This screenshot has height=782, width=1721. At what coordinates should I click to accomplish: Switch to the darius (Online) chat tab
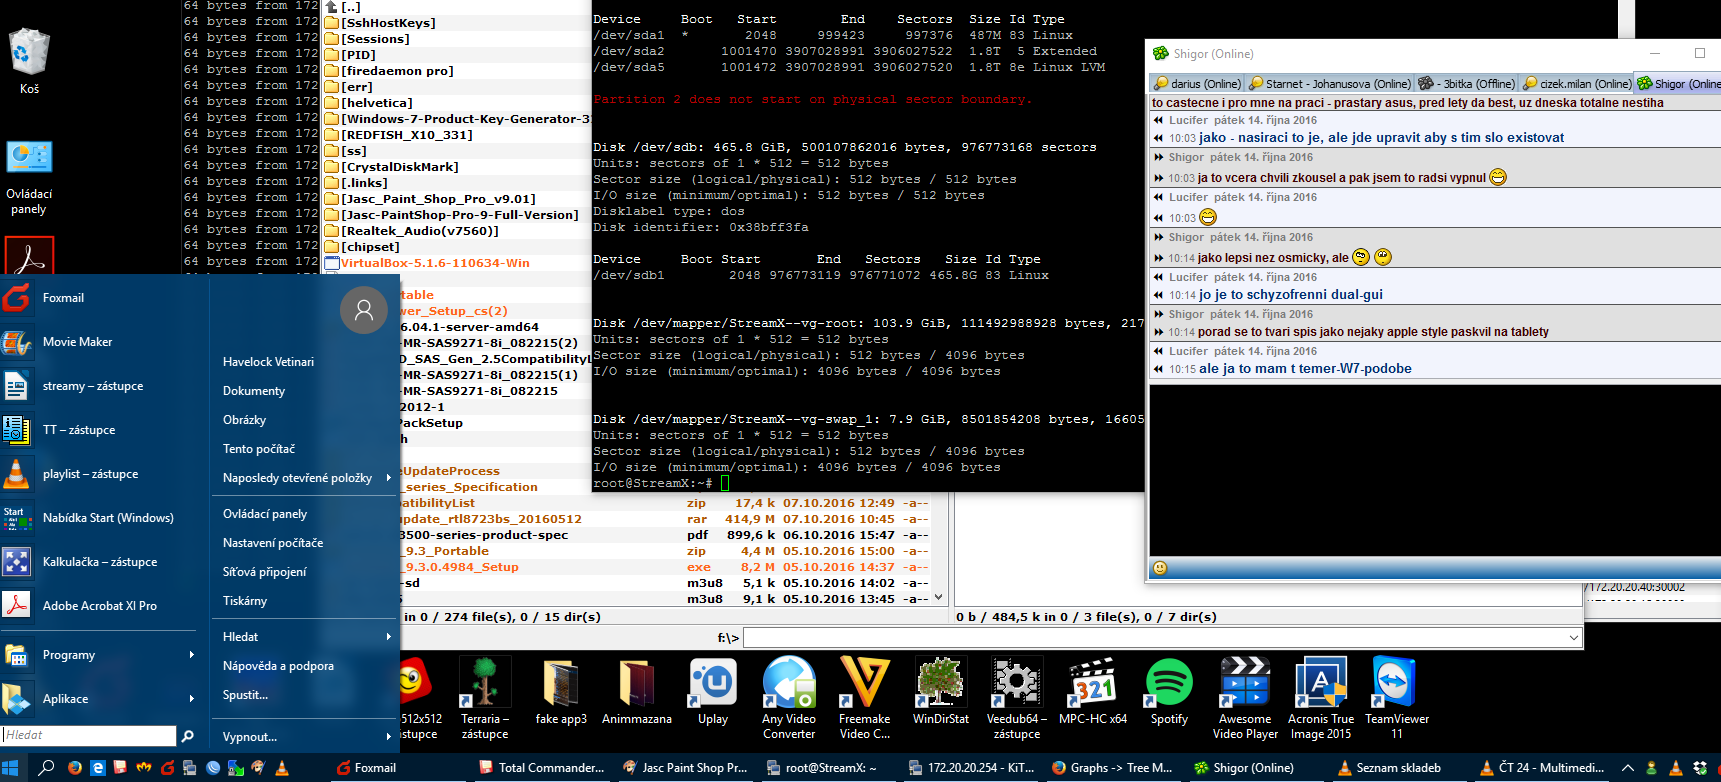[x=1197, y=84]
